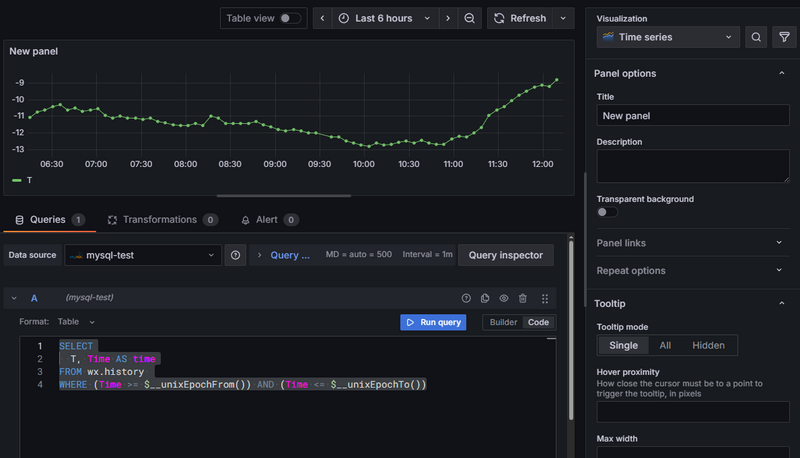This screenshot has height=458, width=800.
Task: Click 'FROM wx.history' line in editor
Action: tap(102, 372)
